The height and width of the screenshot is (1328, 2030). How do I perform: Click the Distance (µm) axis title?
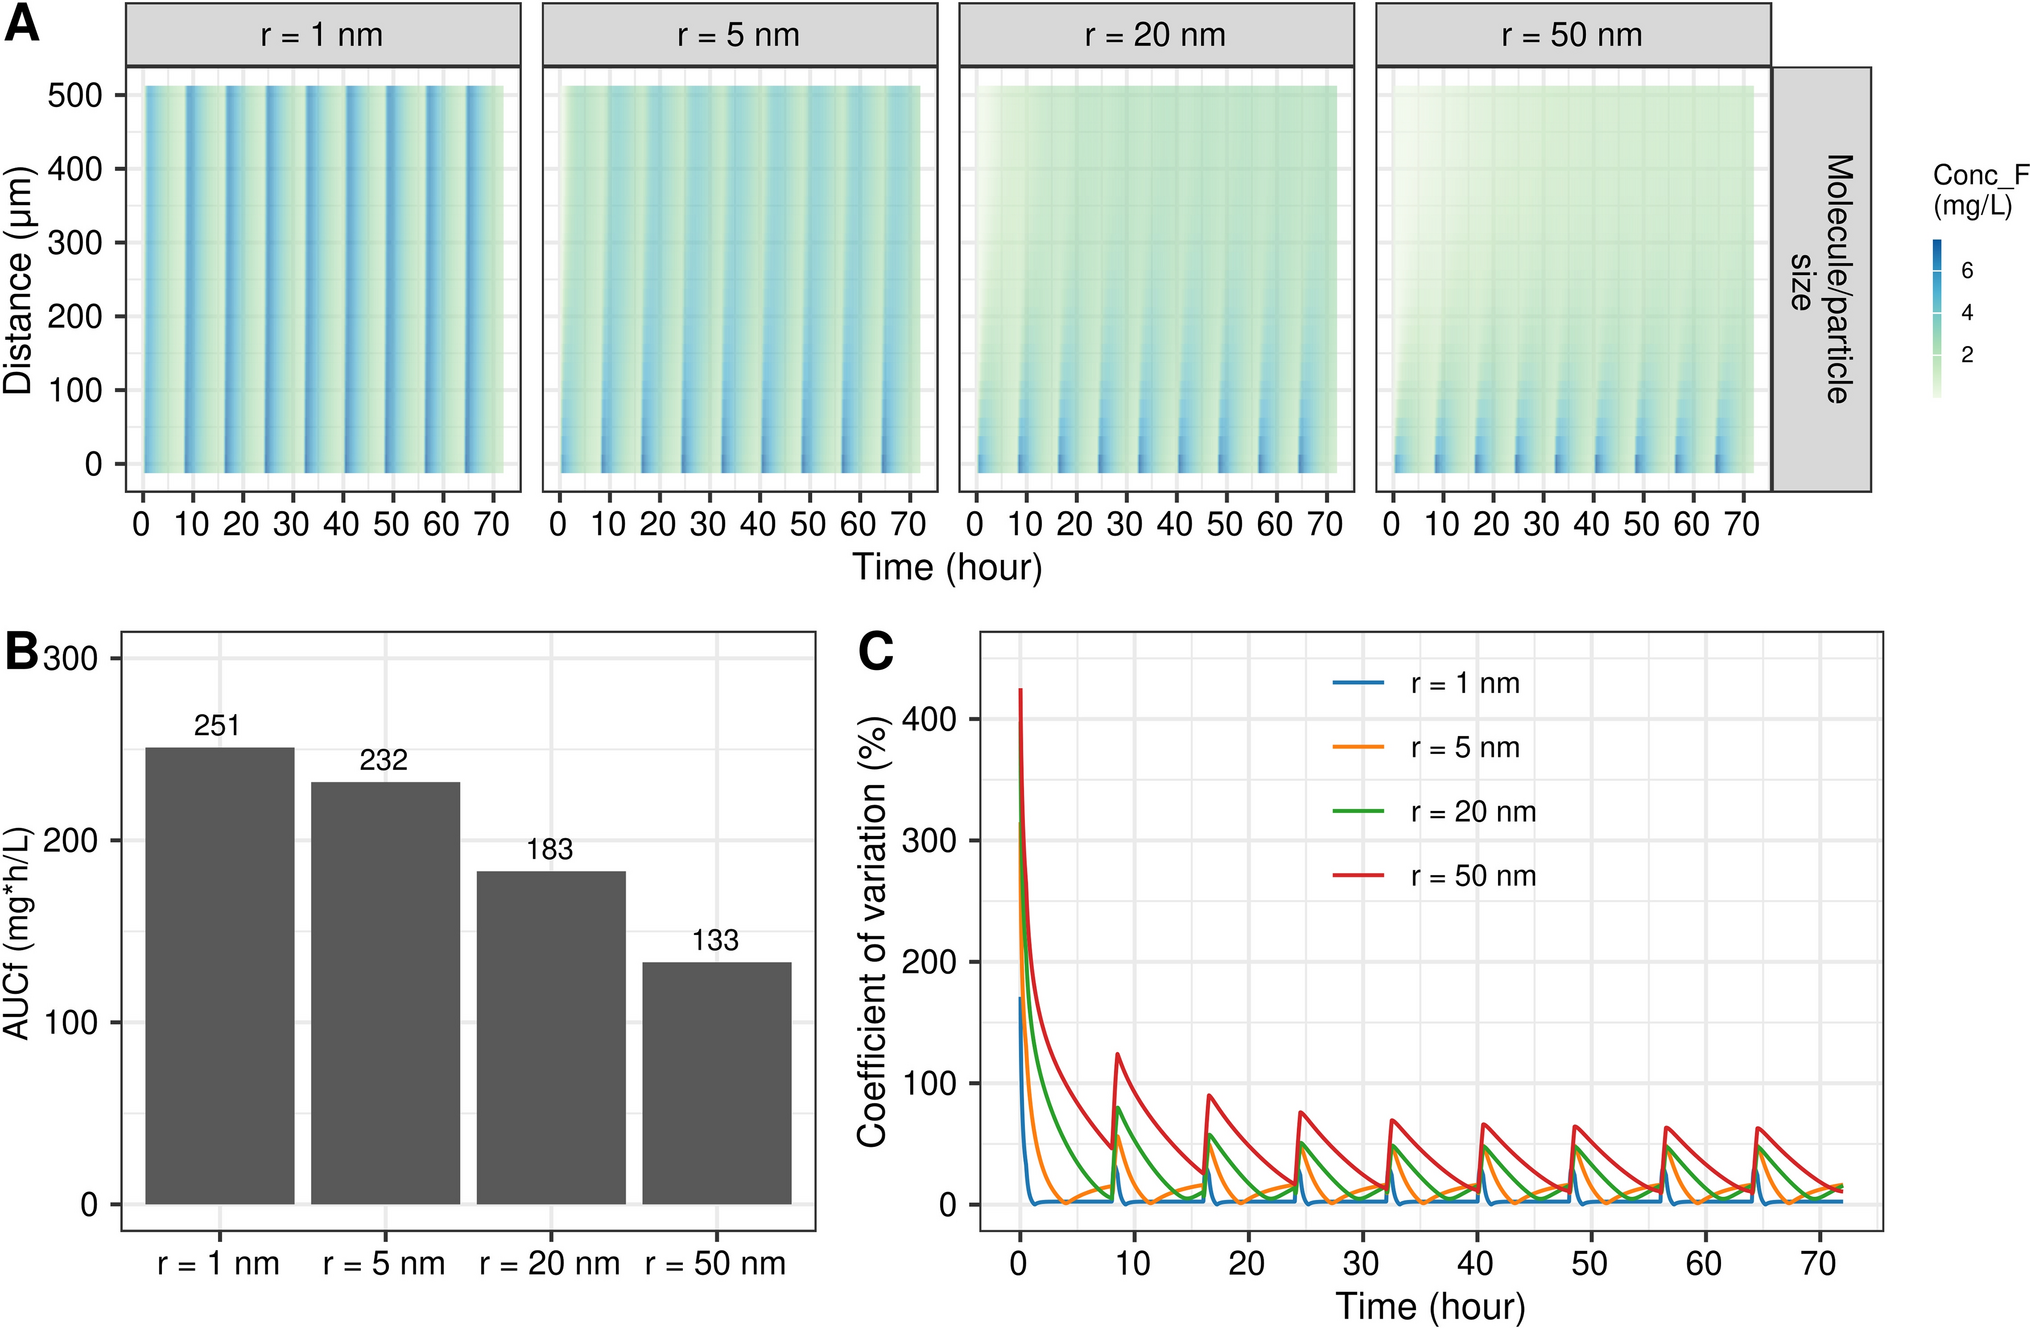[19, 279]
